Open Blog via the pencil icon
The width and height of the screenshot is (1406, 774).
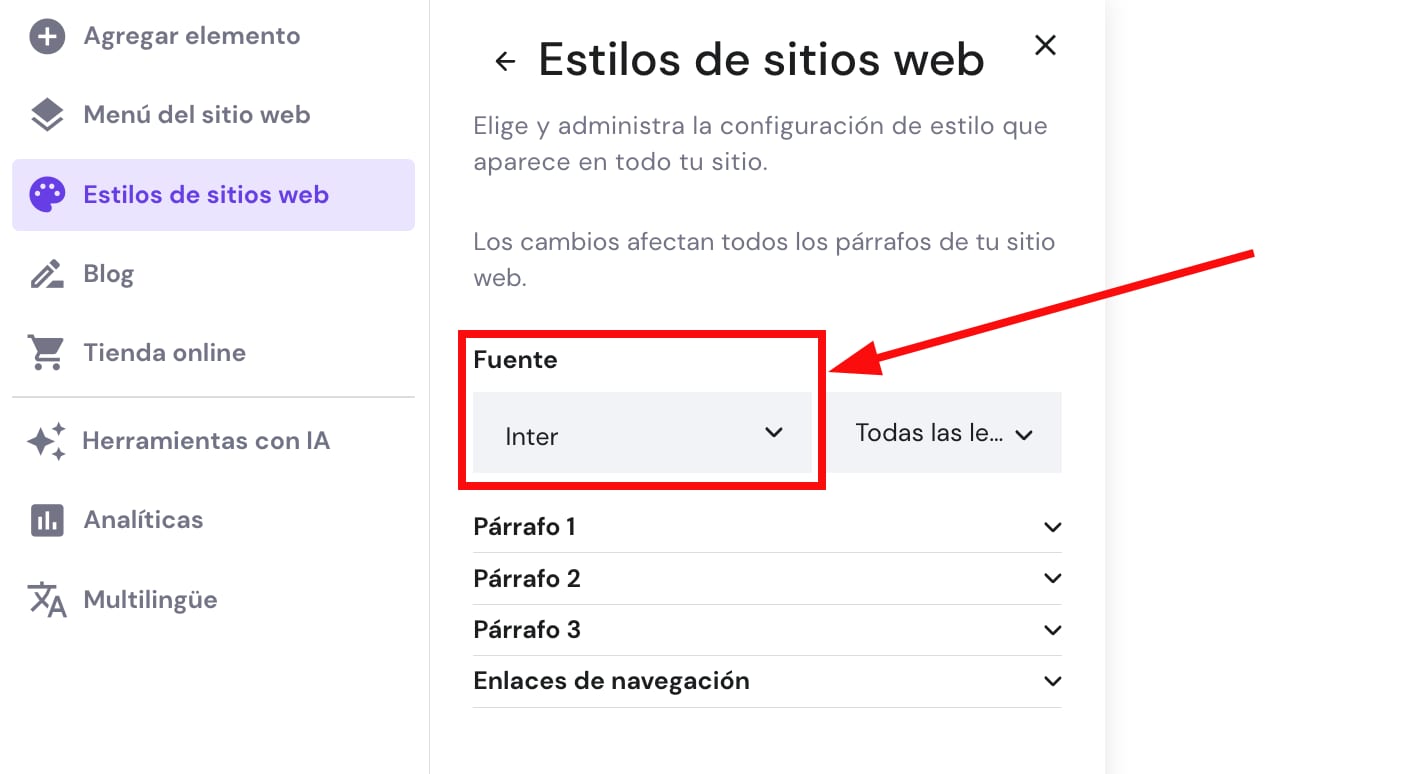(46, 272)
